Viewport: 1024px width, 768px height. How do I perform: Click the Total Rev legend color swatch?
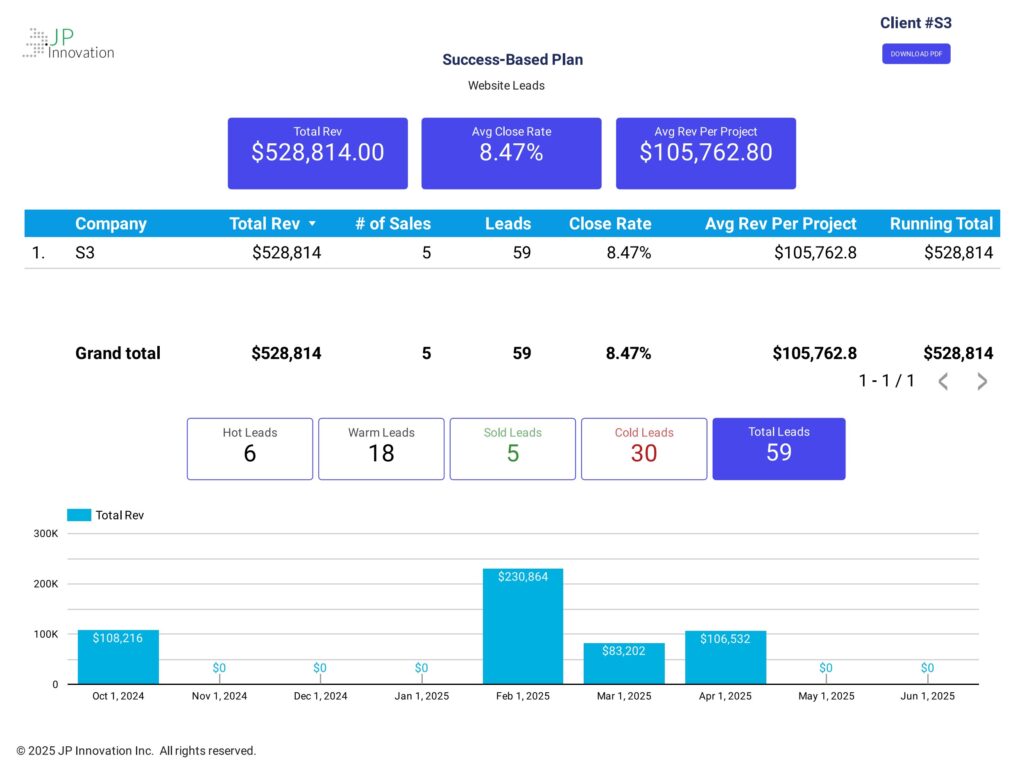click(x=79, y=515)
